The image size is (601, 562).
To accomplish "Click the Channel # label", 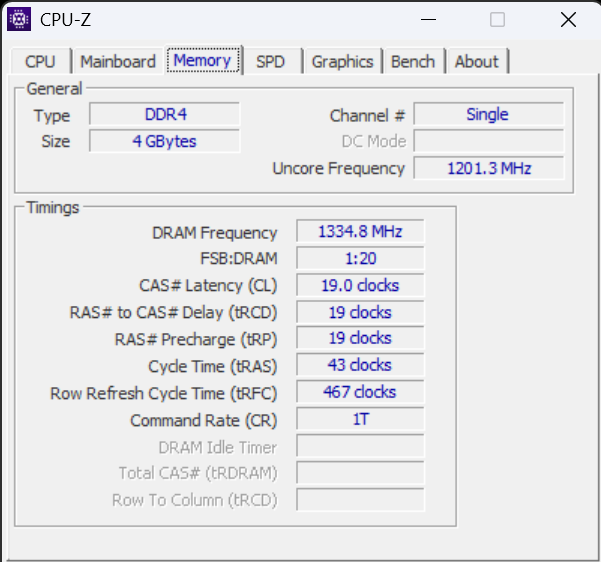I will (368, 115).
